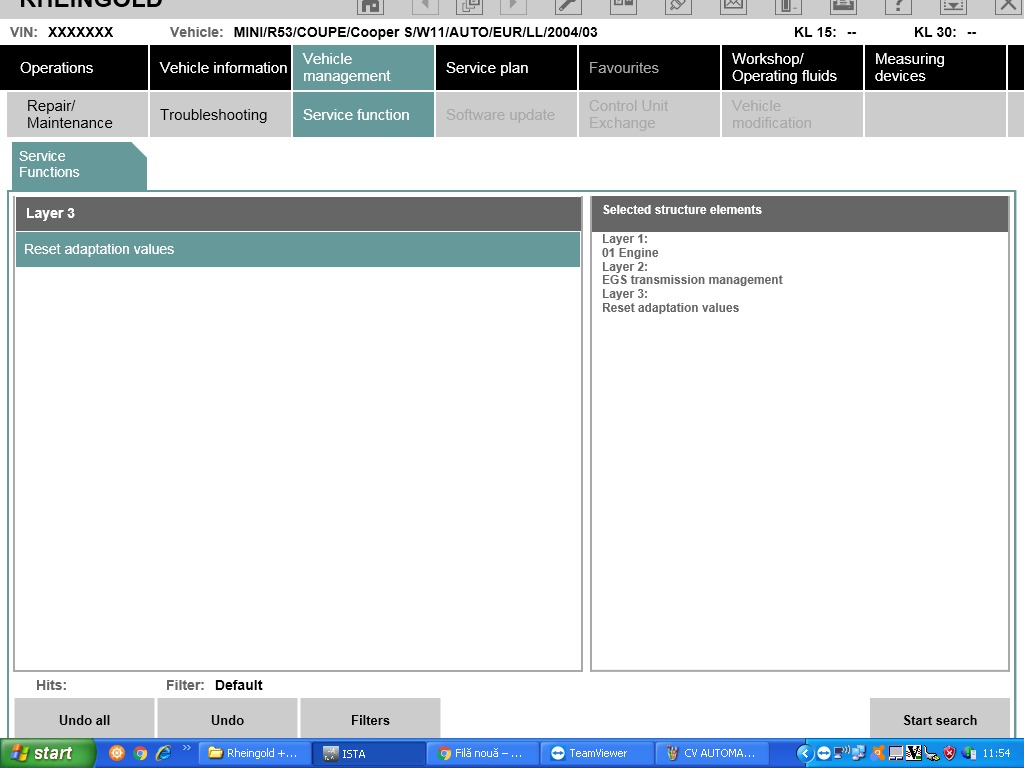Expand hidden system tray icons arrow
1024x768 pixels.
[x=805, y=753]
